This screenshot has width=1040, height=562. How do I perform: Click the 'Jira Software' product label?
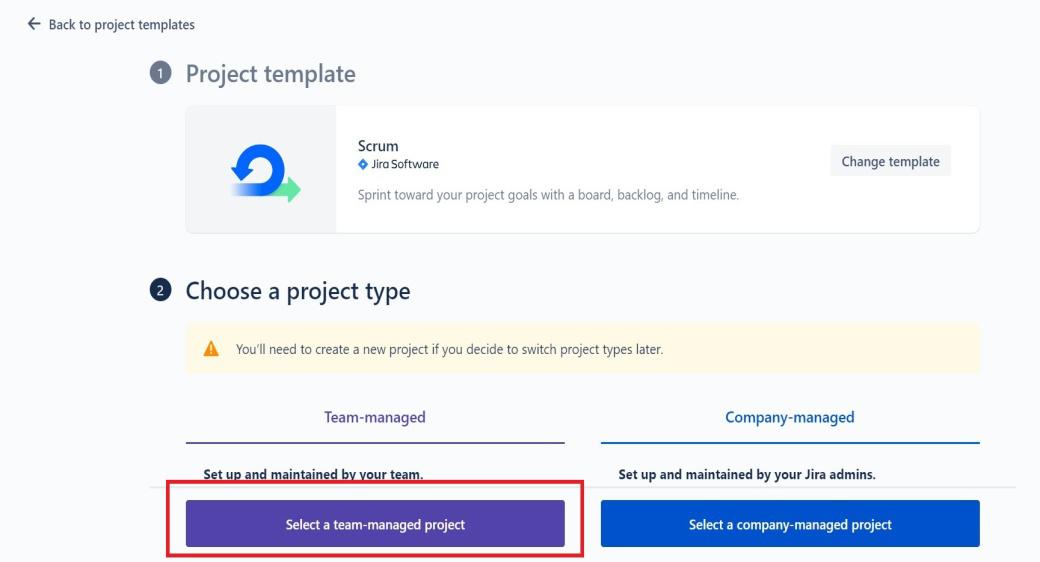pyautogui.click(x=405, y=164)
